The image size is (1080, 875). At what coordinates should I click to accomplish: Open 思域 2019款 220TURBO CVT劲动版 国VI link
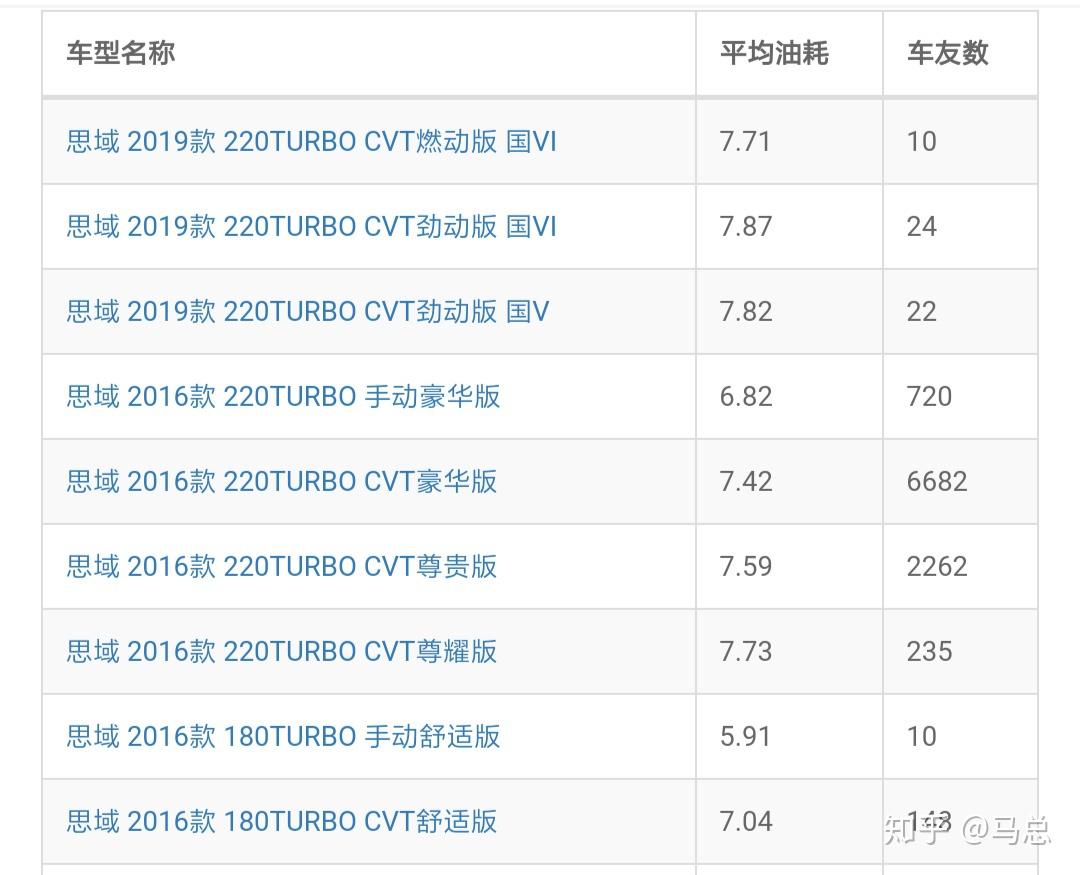pos(311,226)
